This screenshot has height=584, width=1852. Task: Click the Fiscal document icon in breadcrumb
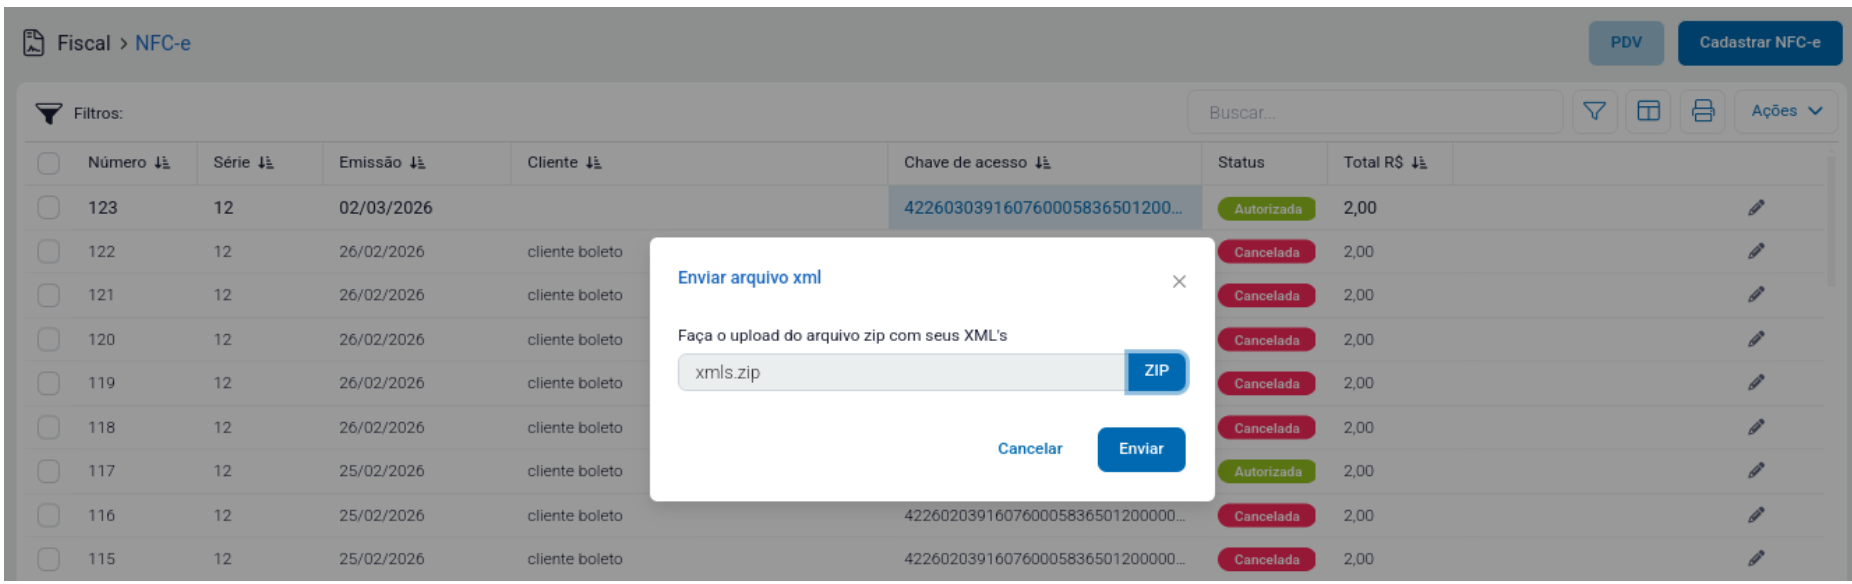tap(34, 43)
